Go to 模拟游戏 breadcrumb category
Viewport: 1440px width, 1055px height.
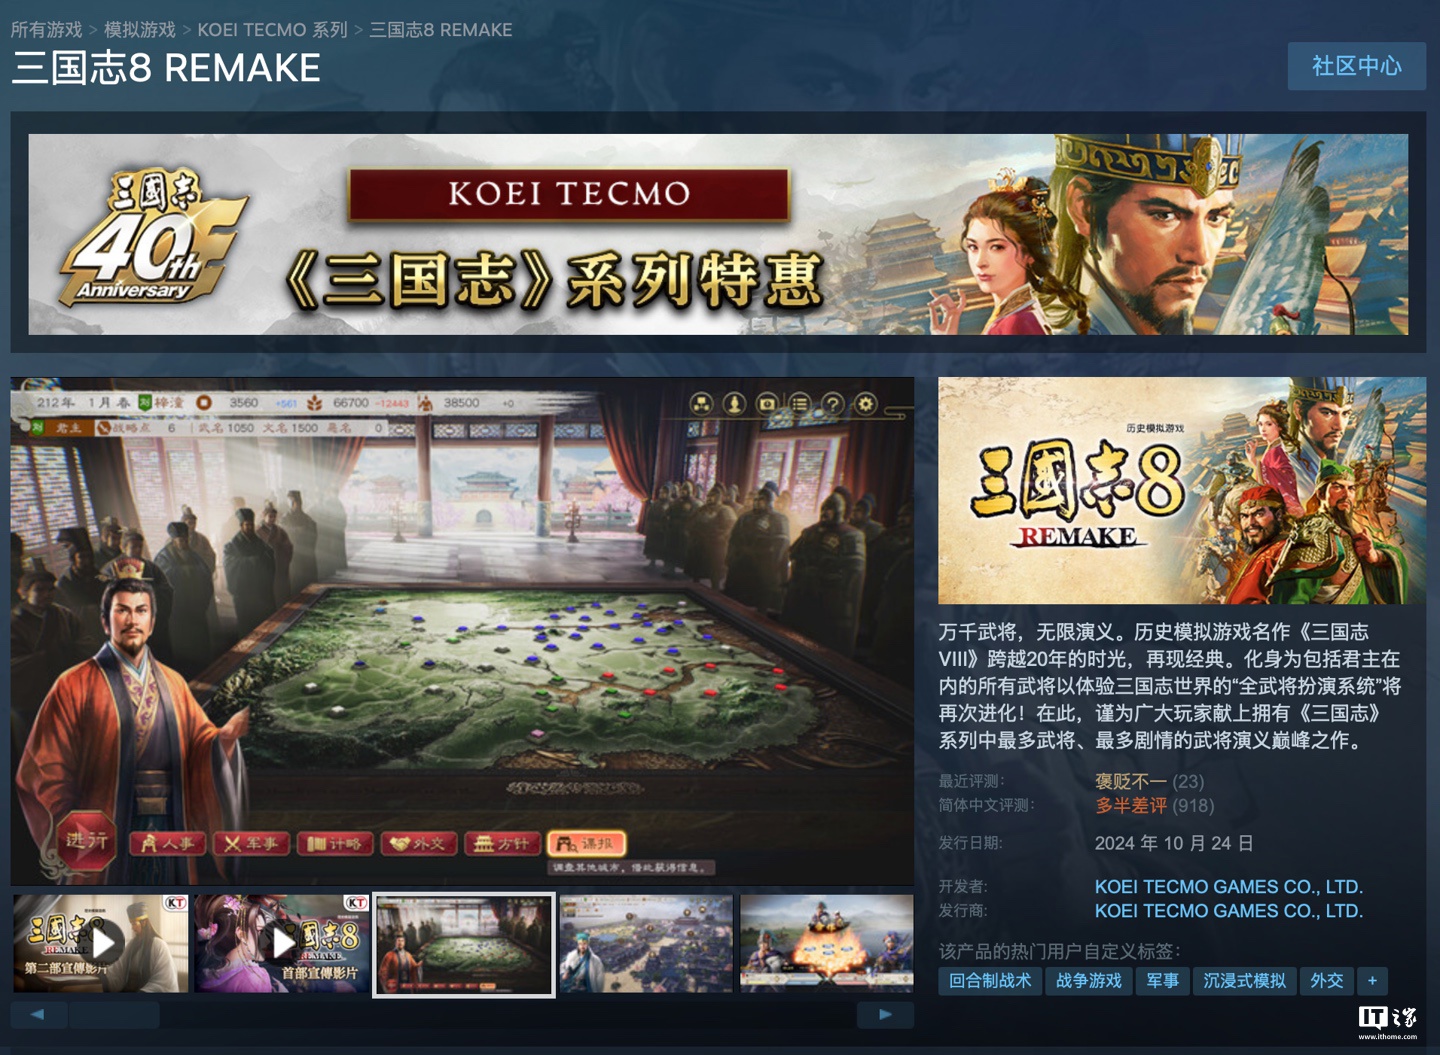[140, 30]
